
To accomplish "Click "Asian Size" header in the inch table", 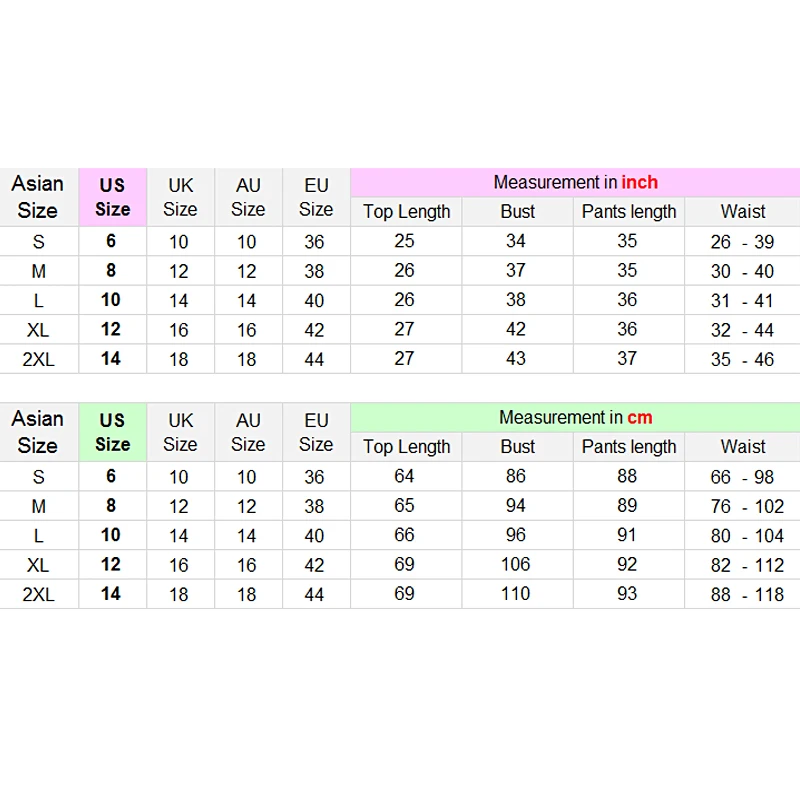I will coord(38,197).
